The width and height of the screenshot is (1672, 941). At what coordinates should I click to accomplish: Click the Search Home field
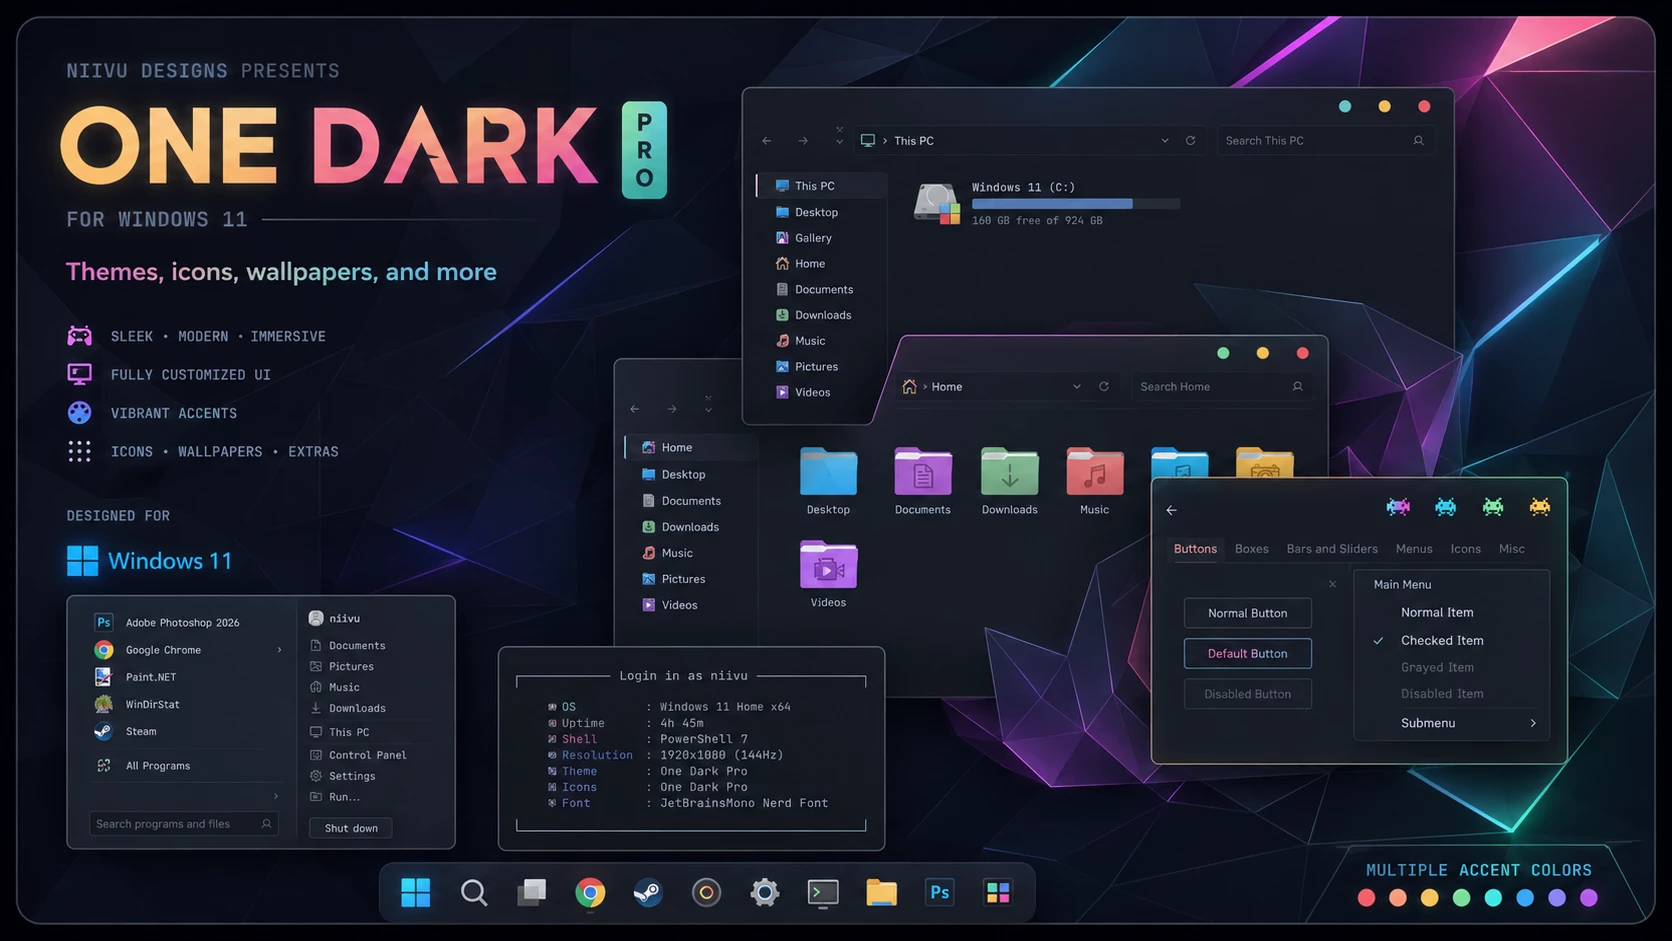coord(1221,387)
